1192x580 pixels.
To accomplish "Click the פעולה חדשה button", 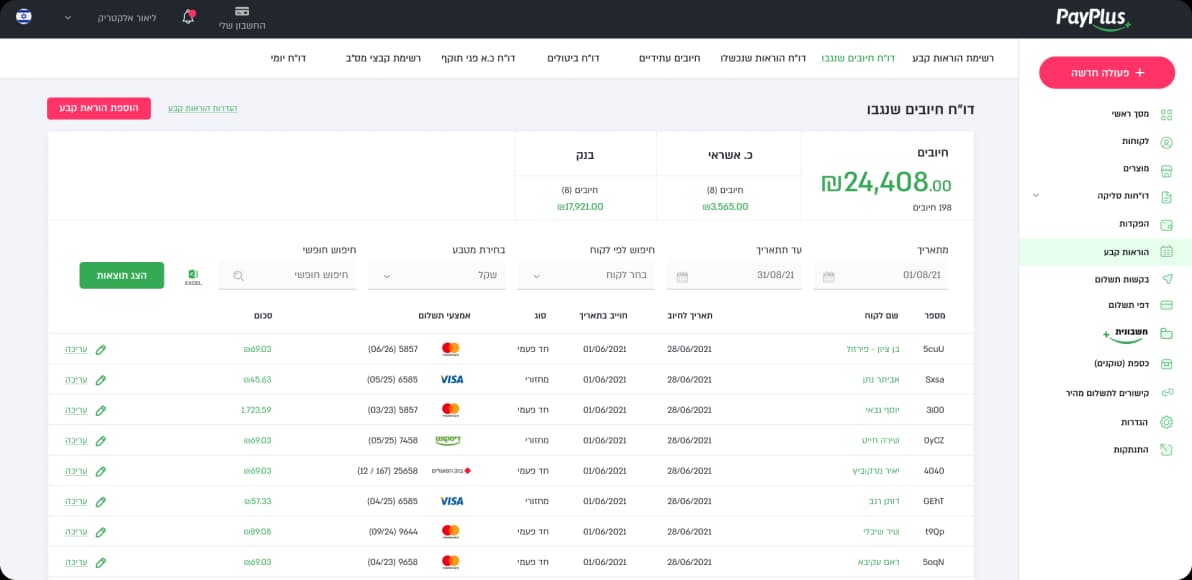I will point(1106,73).
